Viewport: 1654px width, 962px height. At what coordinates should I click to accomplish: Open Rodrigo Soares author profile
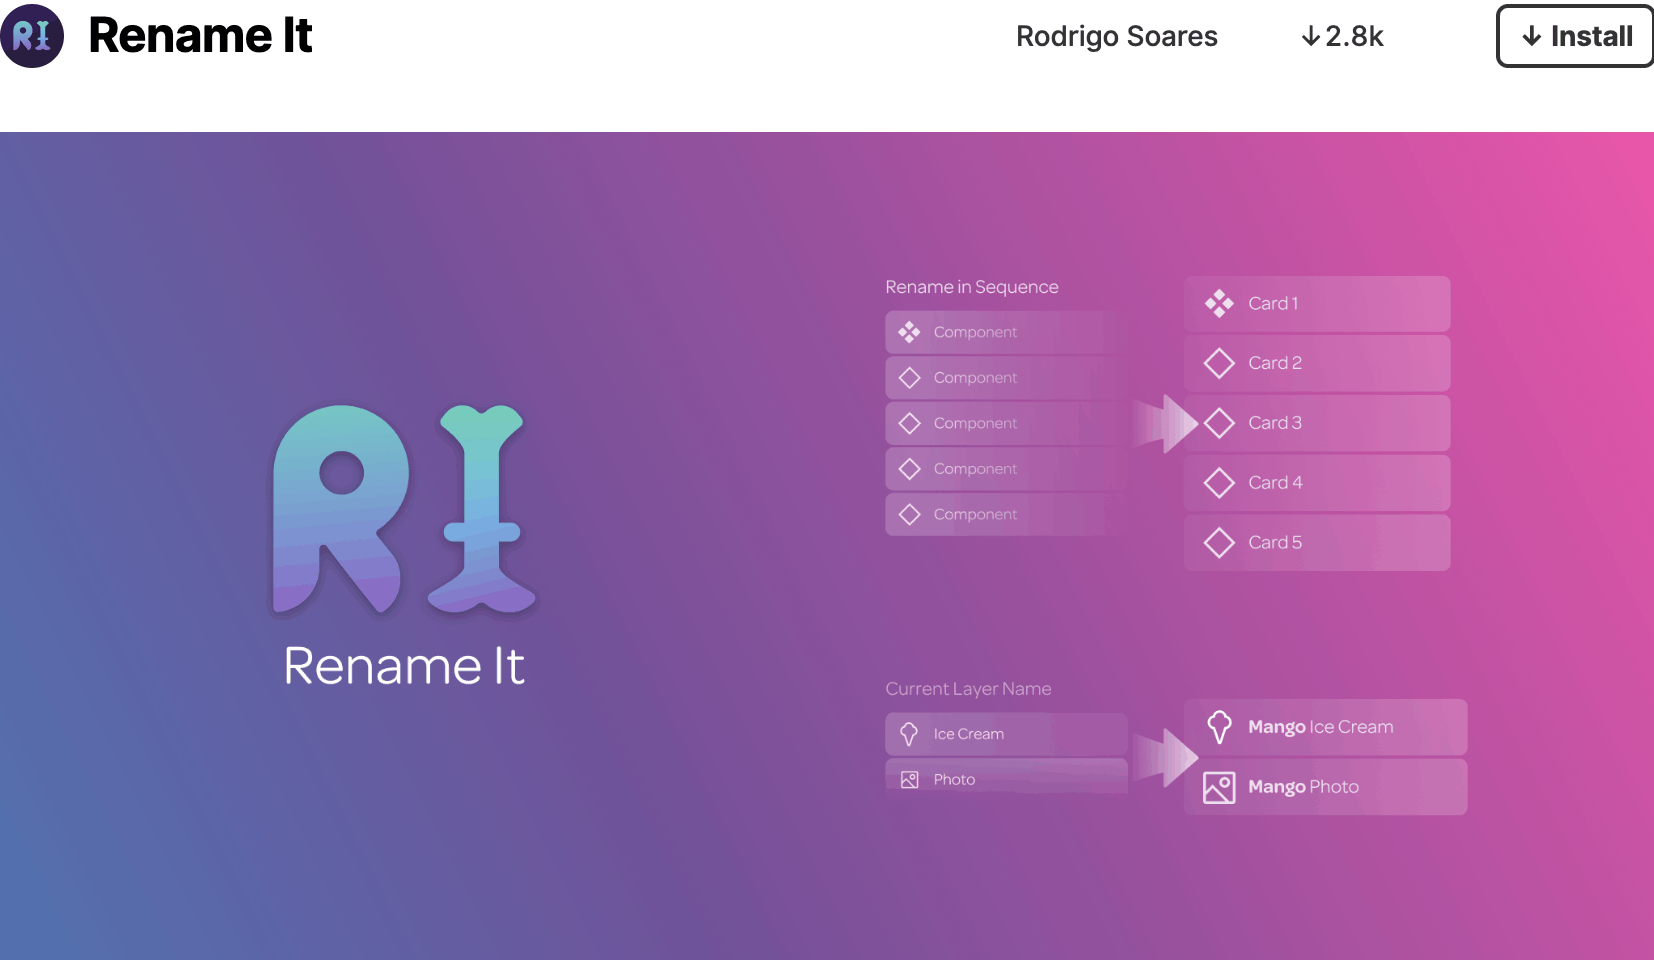click(1116, 36)
